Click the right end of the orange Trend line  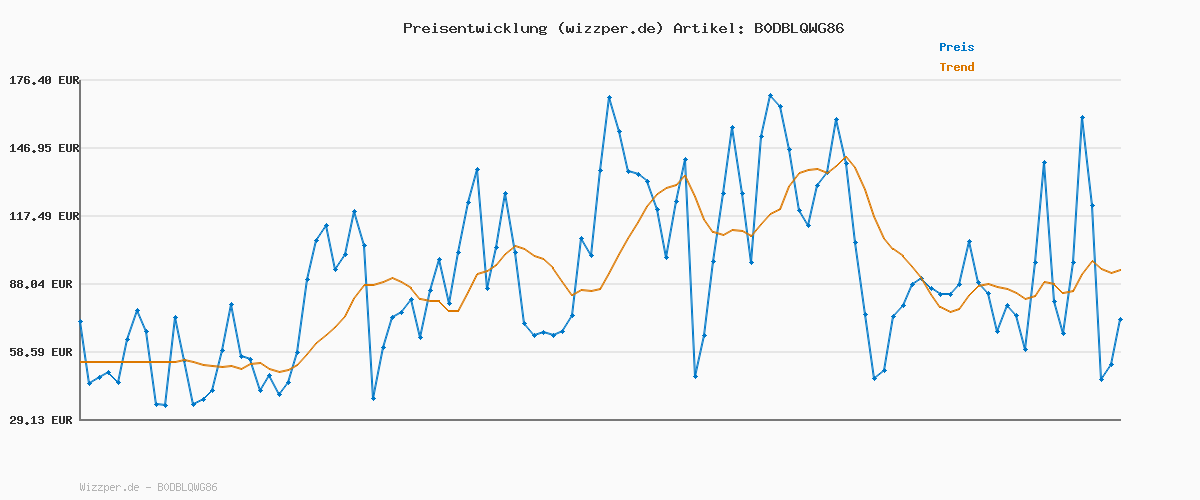coord(1120,269)
